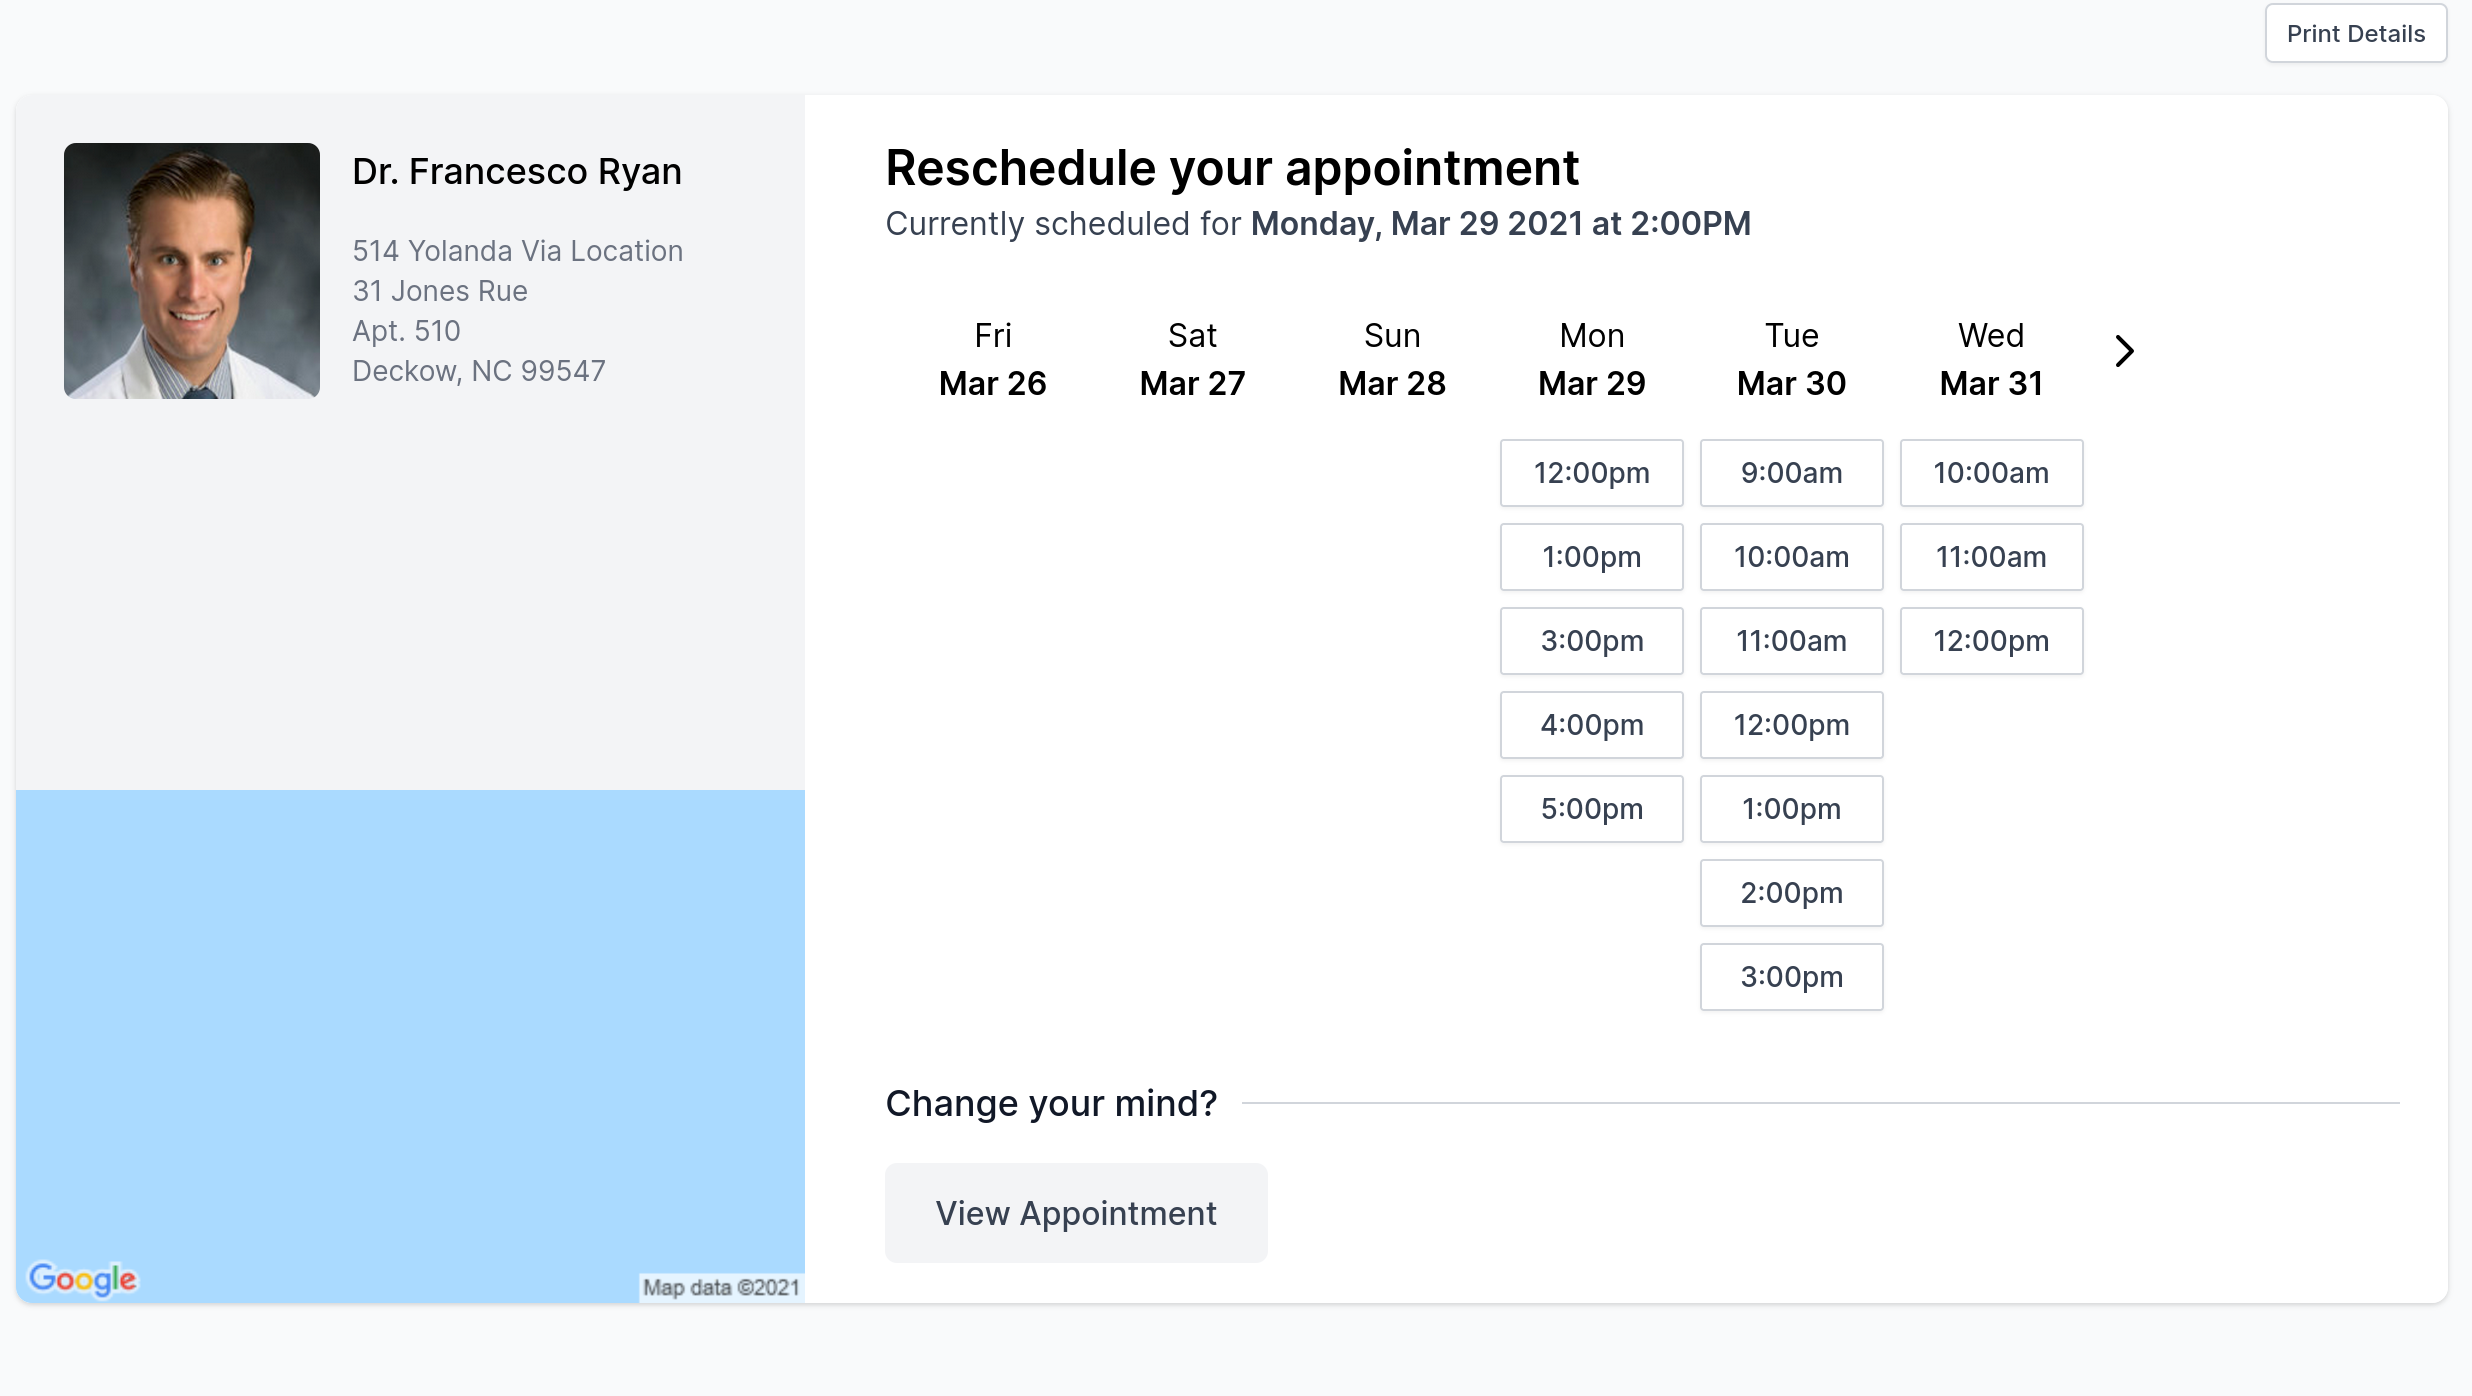Click the Mon Mar 29 date header
Image resolution: width=2472 pixels, height=1396 pixels.
(1592, 359)
